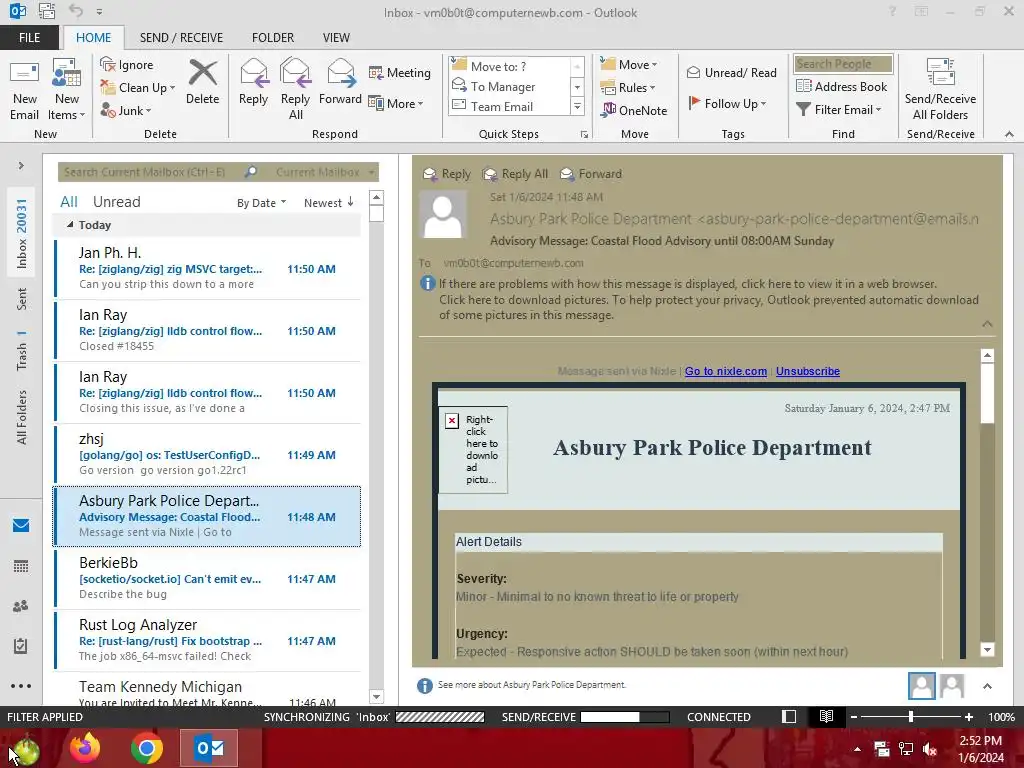This screenshot has width=1024, height=768.
Task: Zoom out with the minus button
Action: click(x=853, y=716)
